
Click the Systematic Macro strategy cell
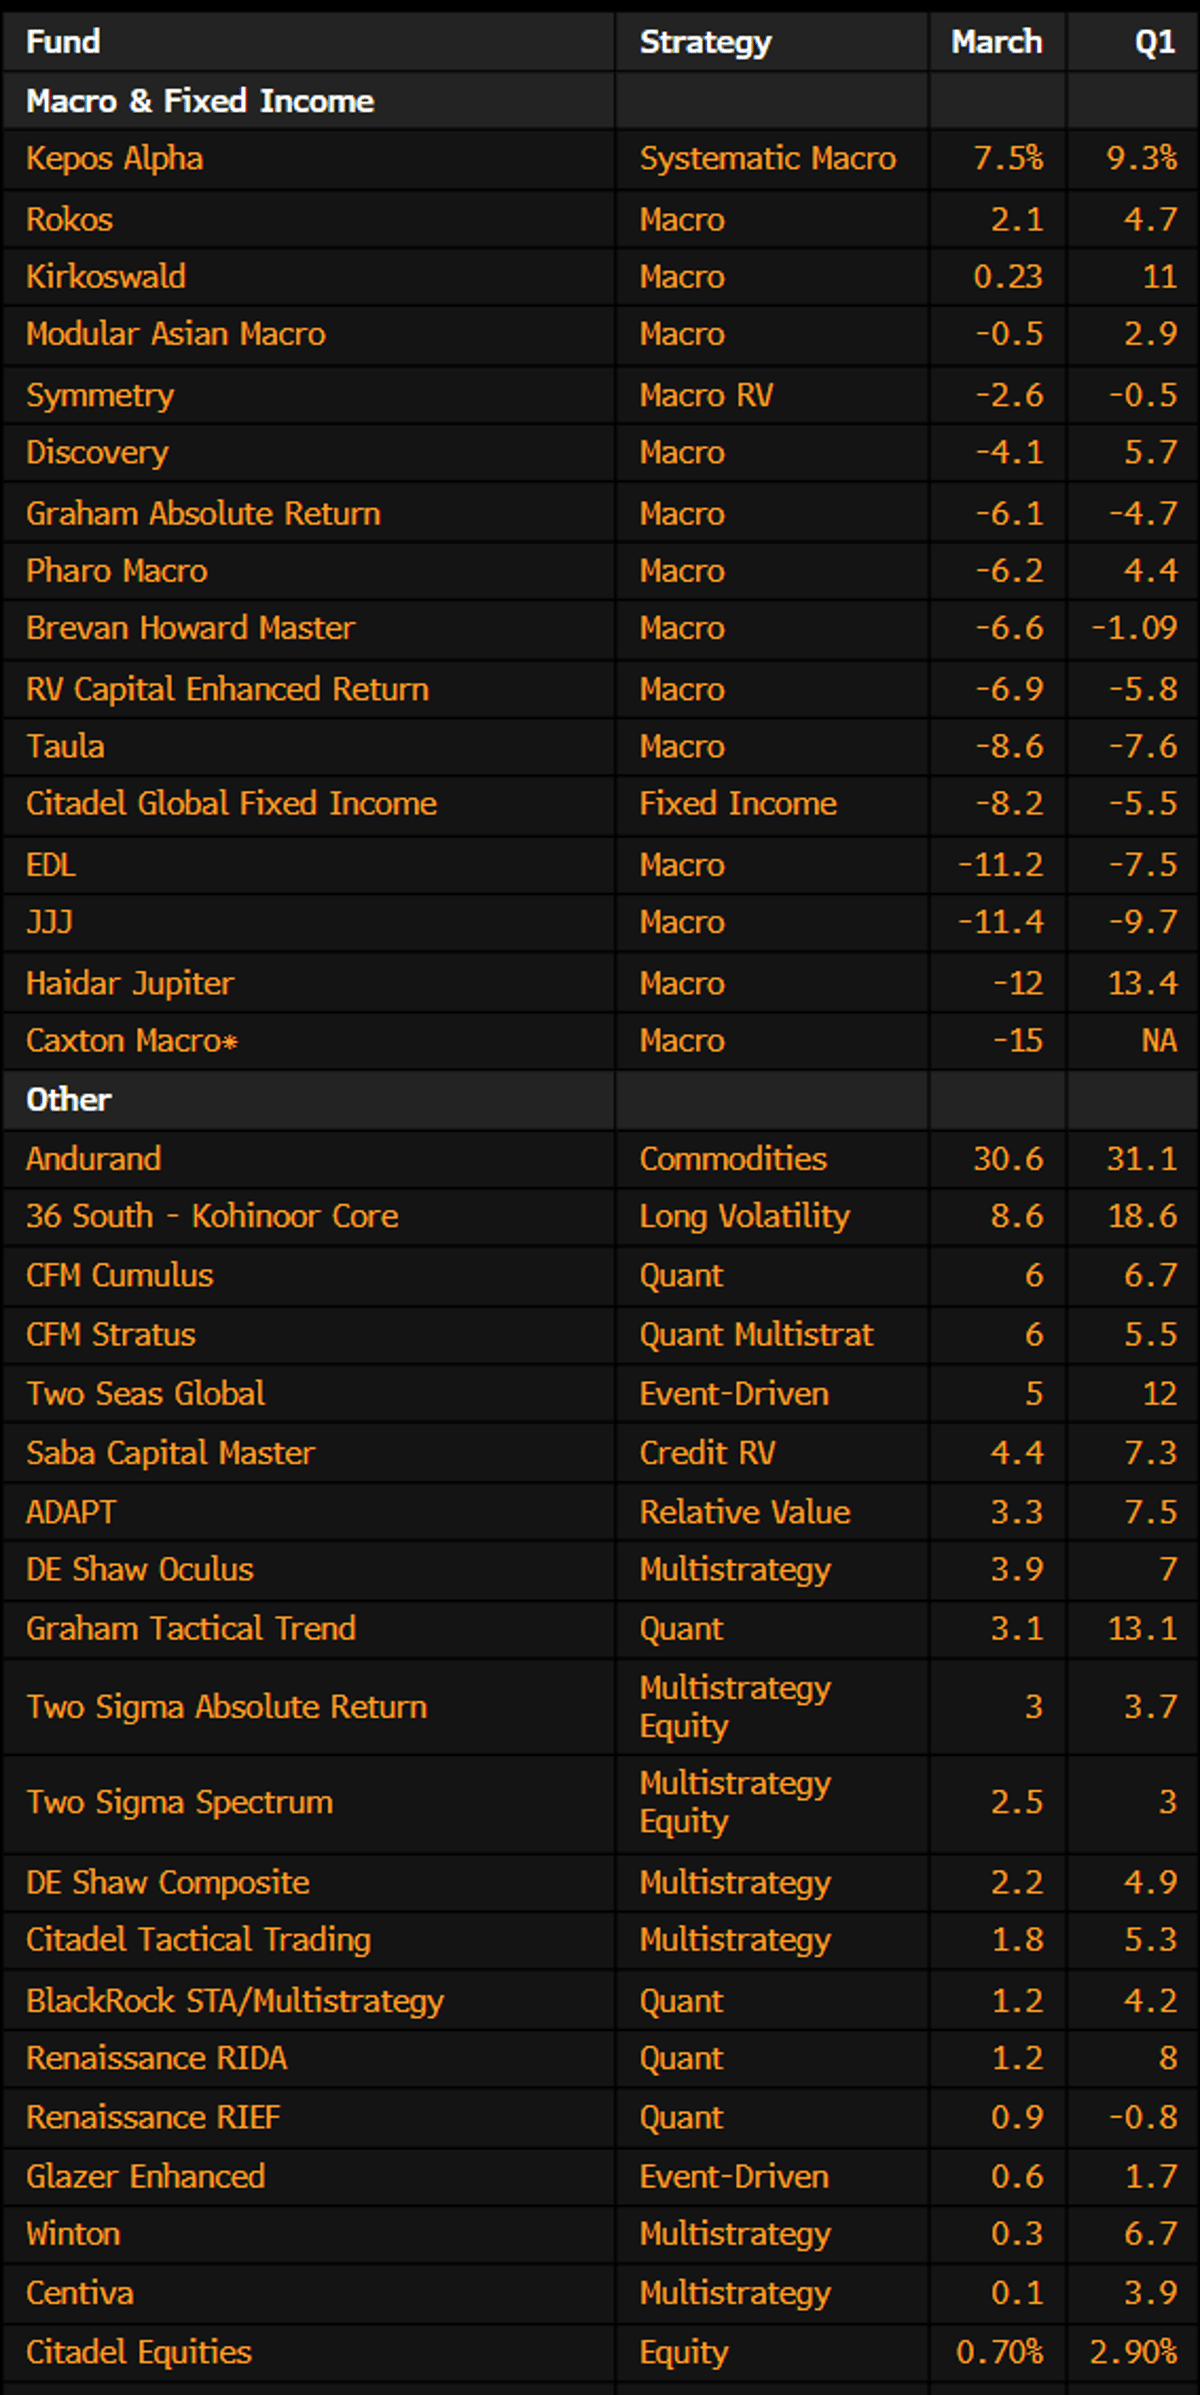tap(768, 158)
